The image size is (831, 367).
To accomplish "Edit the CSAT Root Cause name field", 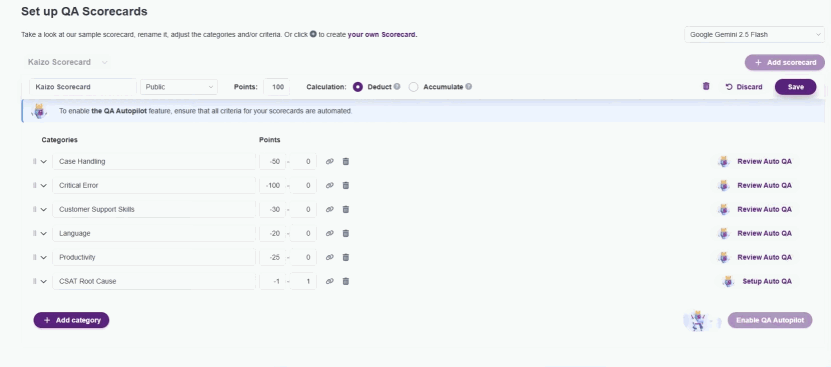I will click(x=154, y=281).
